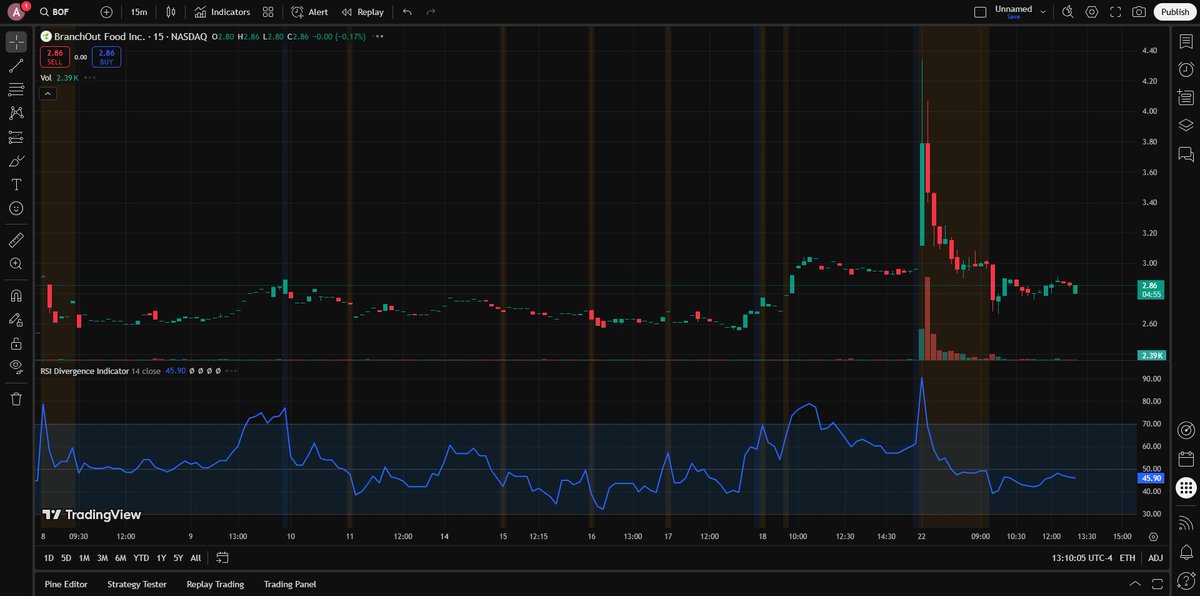This screenshot has height=596, width=1200.
Task: Open the 15m interval dropdown
Action: tap(139, 12)
